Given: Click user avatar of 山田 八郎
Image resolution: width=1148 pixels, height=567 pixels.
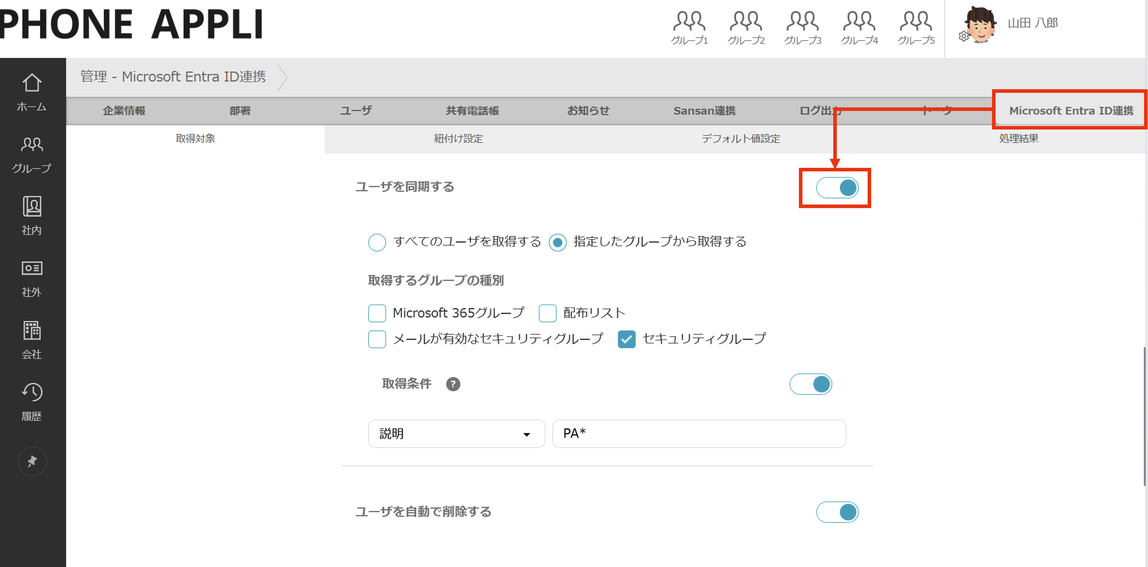Looking at the screenshot, I should pyautogui.click(x=980, y=26).
